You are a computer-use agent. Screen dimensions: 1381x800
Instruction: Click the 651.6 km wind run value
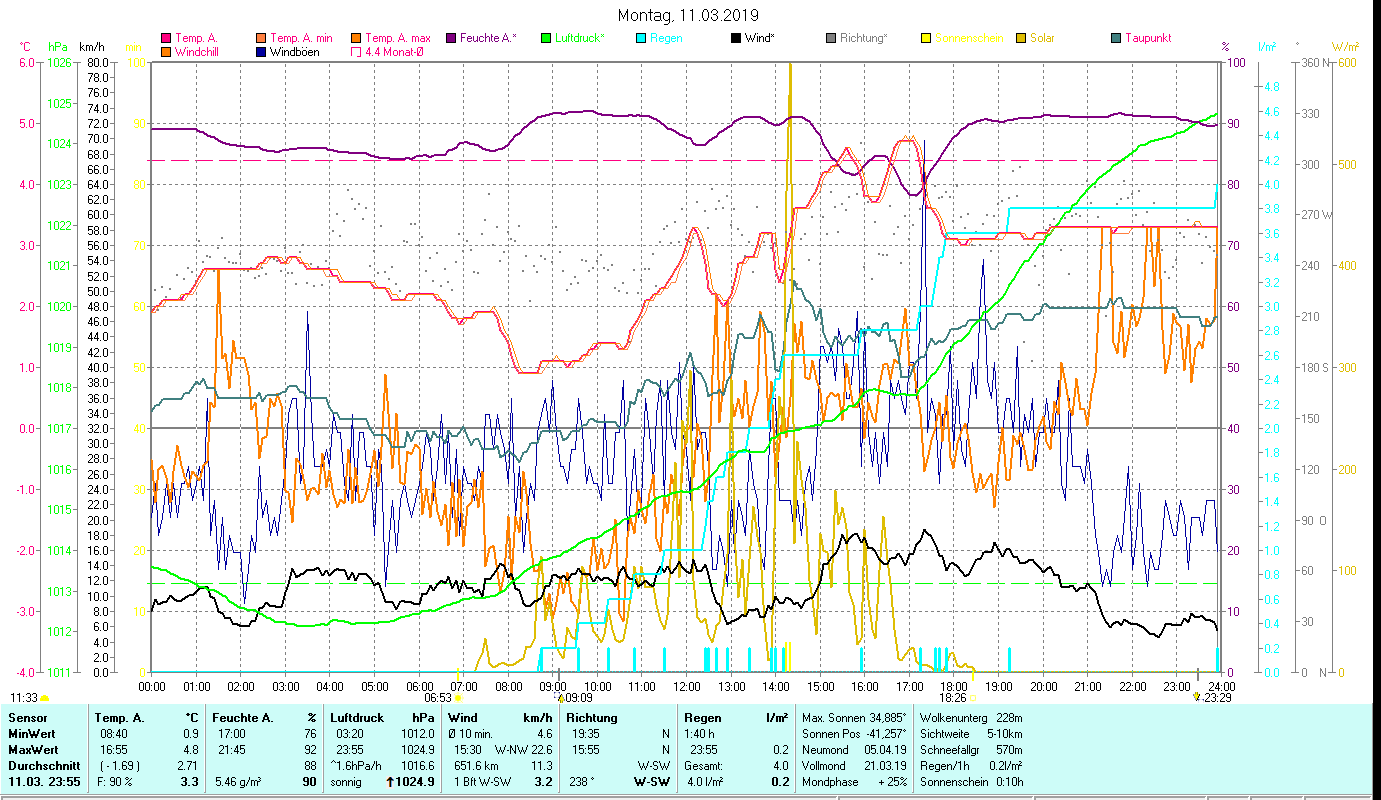point(475,765)
